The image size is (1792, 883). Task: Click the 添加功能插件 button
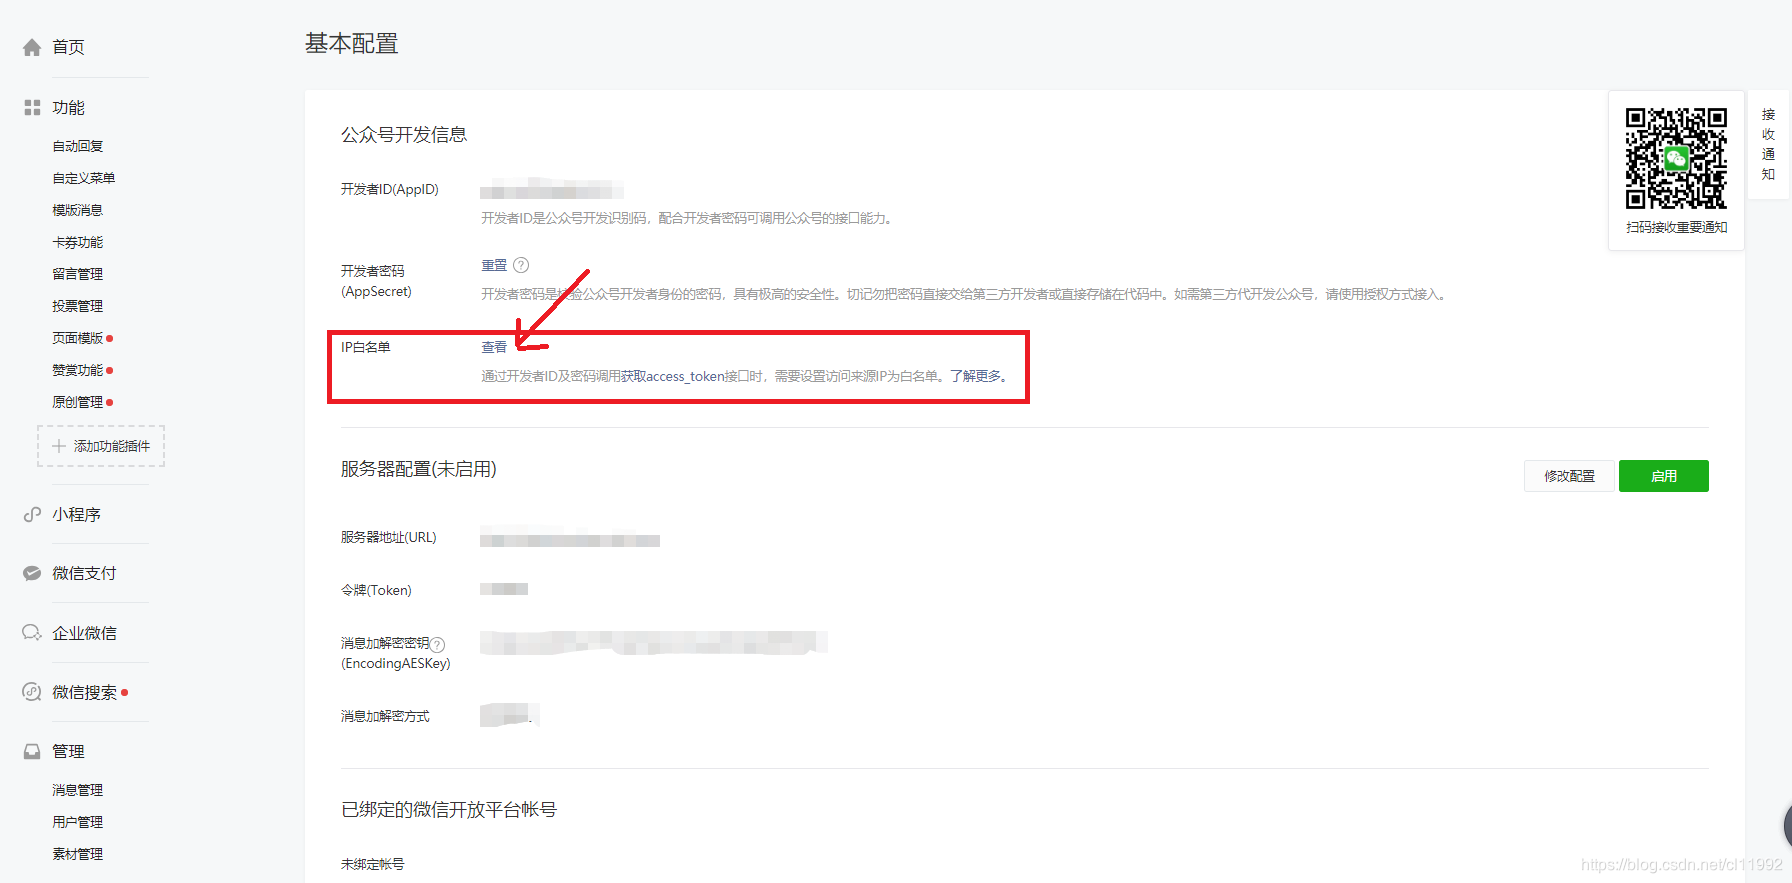pos(101,446)
